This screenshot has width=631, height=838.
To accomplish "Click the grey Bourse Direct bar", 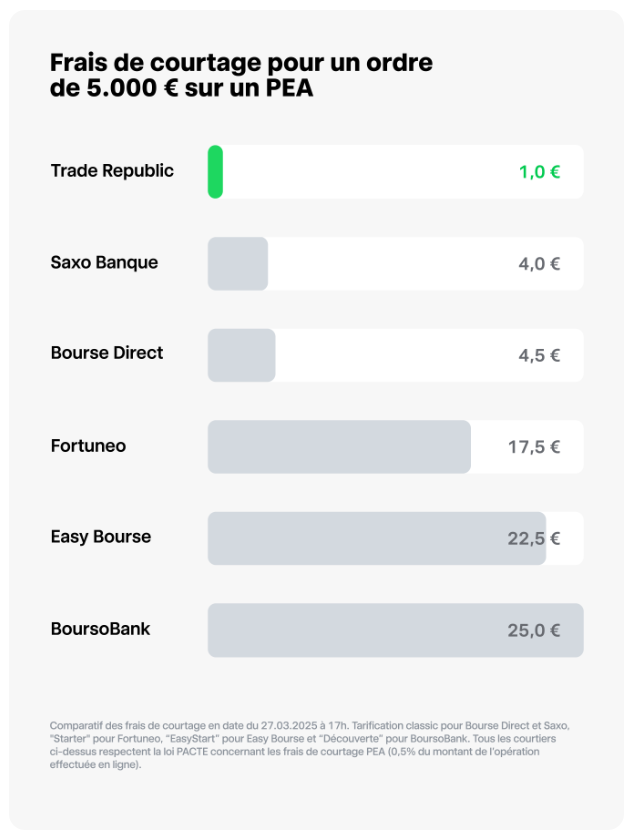I will pos(241,355).
